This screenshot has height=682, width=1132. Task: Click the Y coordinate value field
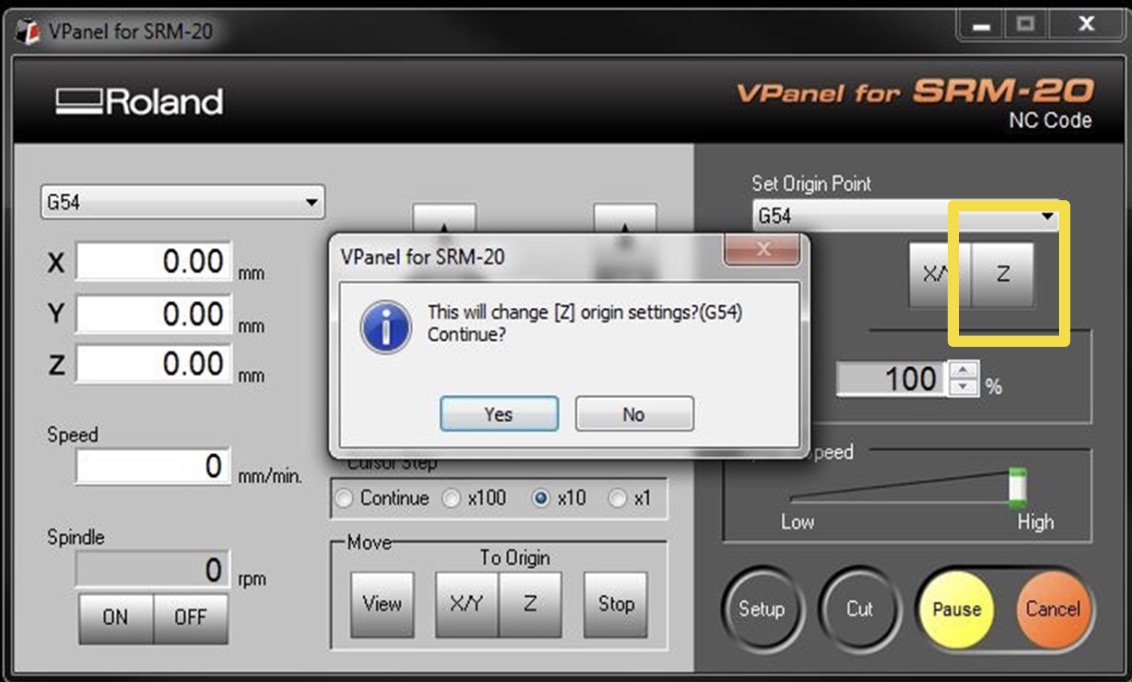(x=154, y=313)
